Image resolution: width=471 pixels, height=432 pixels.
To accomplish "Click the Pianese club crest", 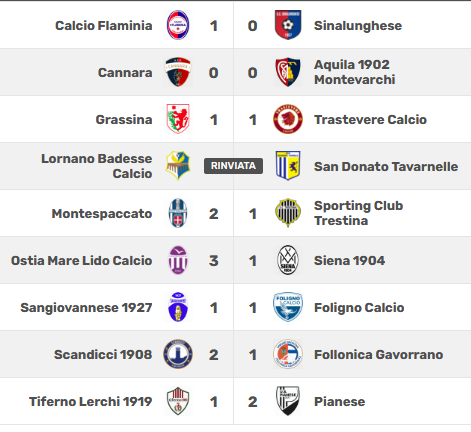I will click(x=288, y=401).
